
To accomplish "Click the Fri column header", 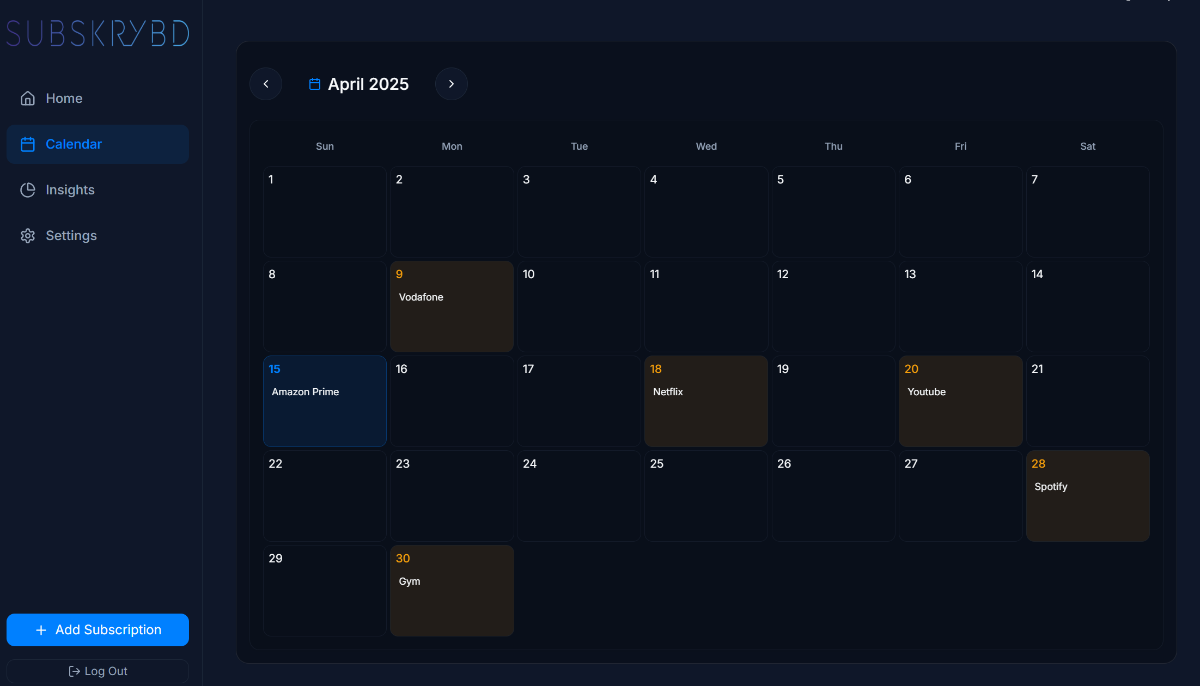I will pos(961,146).
